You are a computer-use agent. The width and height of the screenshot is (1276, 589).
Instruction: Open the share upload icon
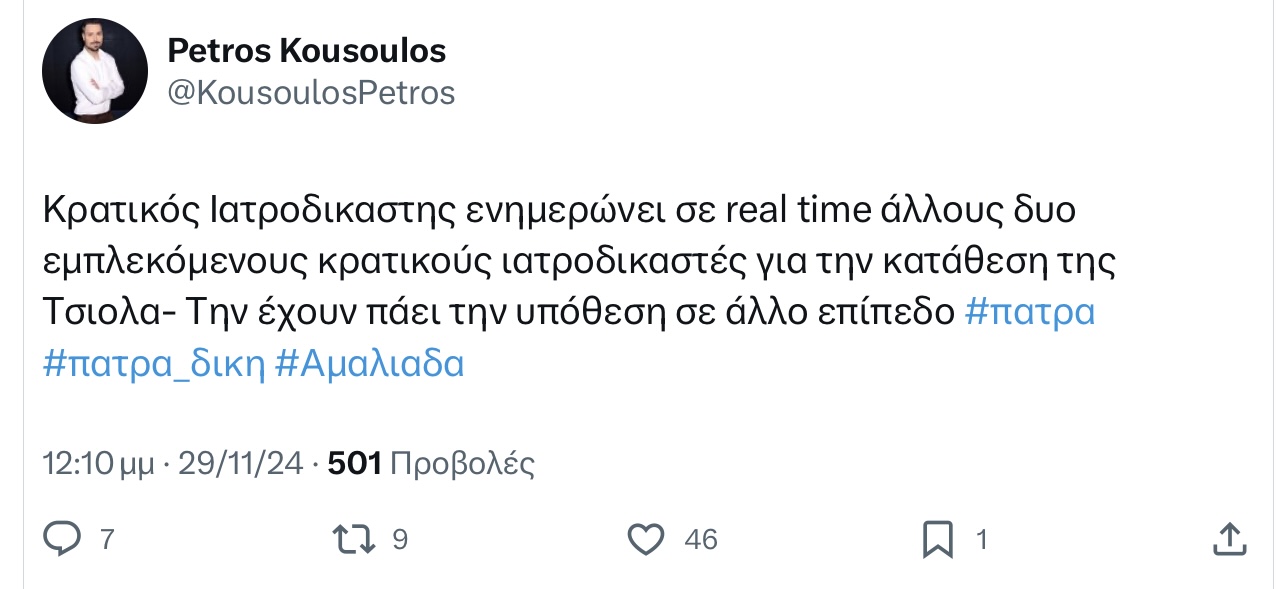coord(1228,540)
